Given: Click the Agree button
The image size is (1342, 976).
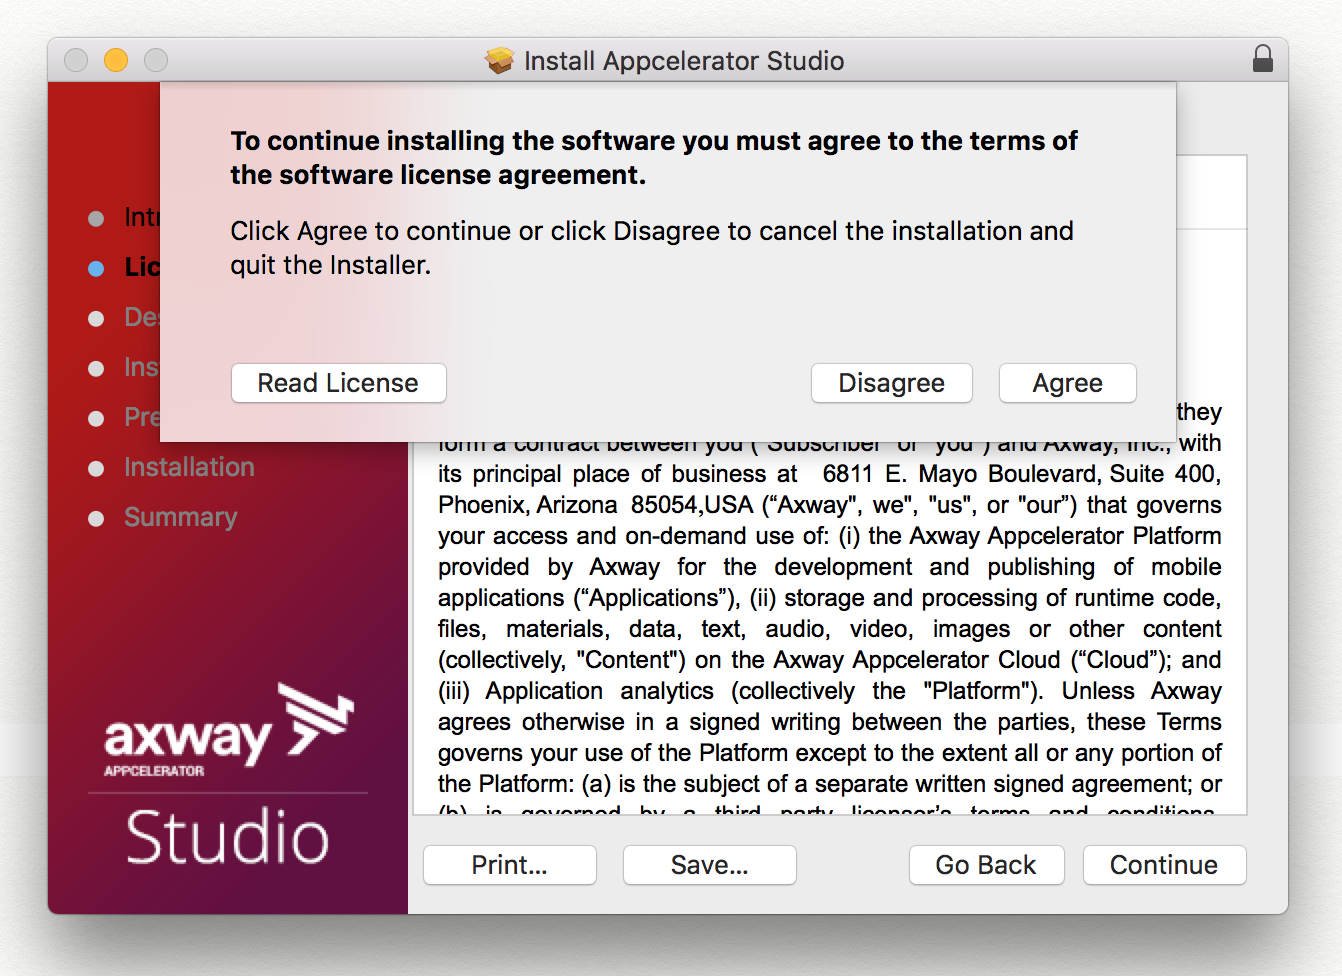Looking at the screenshot, I should (x=1067, y=383).
